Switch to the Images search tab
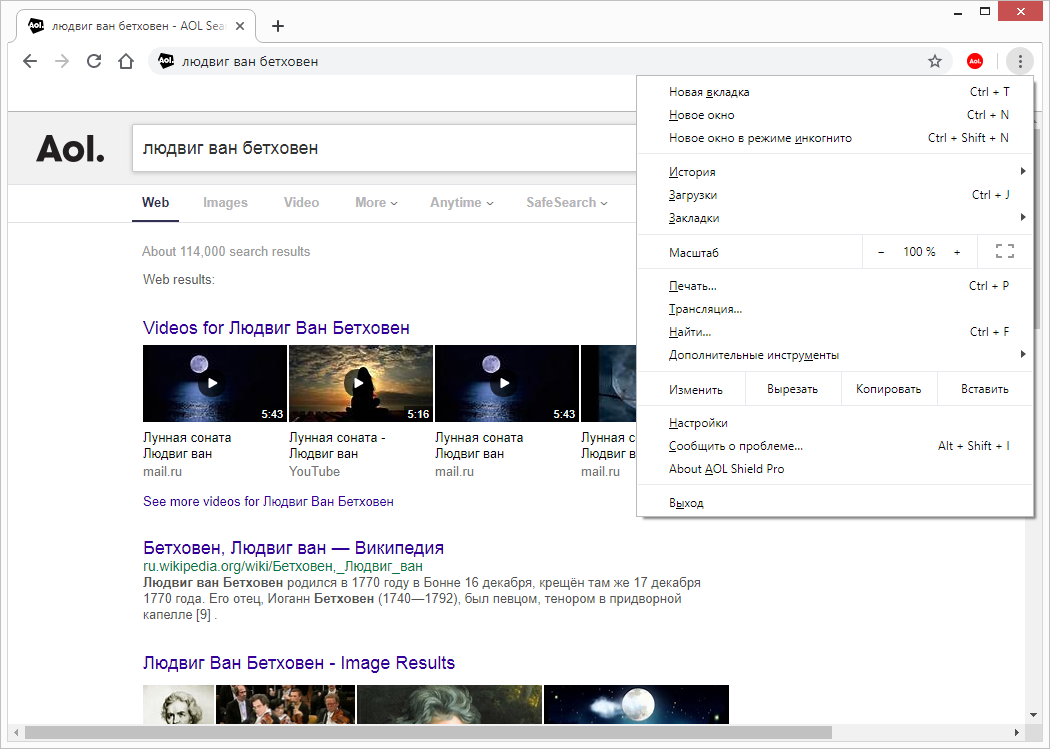The height and width of the screenshot is (749, 1050). click(225, 202)
